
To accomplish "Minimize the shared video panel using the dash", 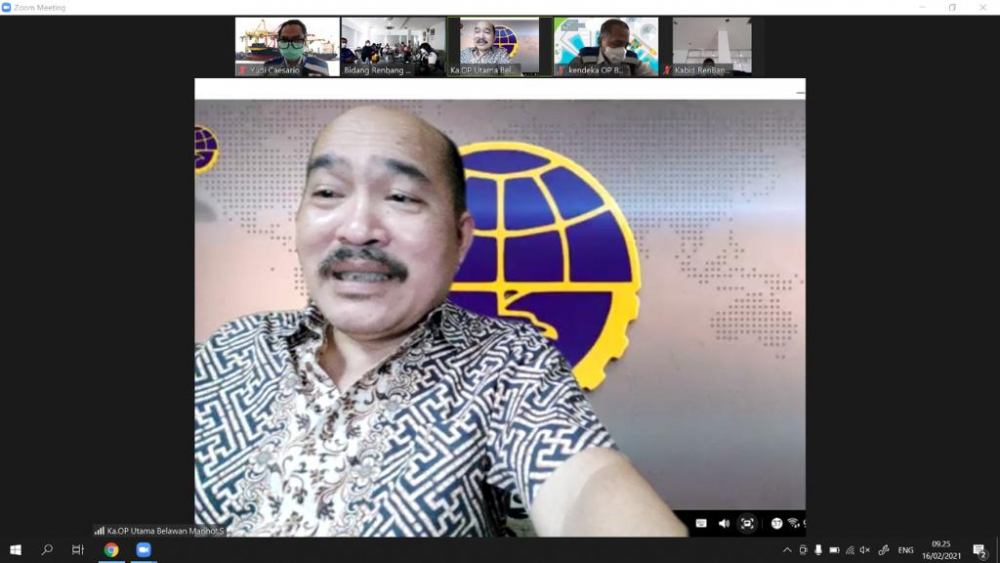I will 800,93.
